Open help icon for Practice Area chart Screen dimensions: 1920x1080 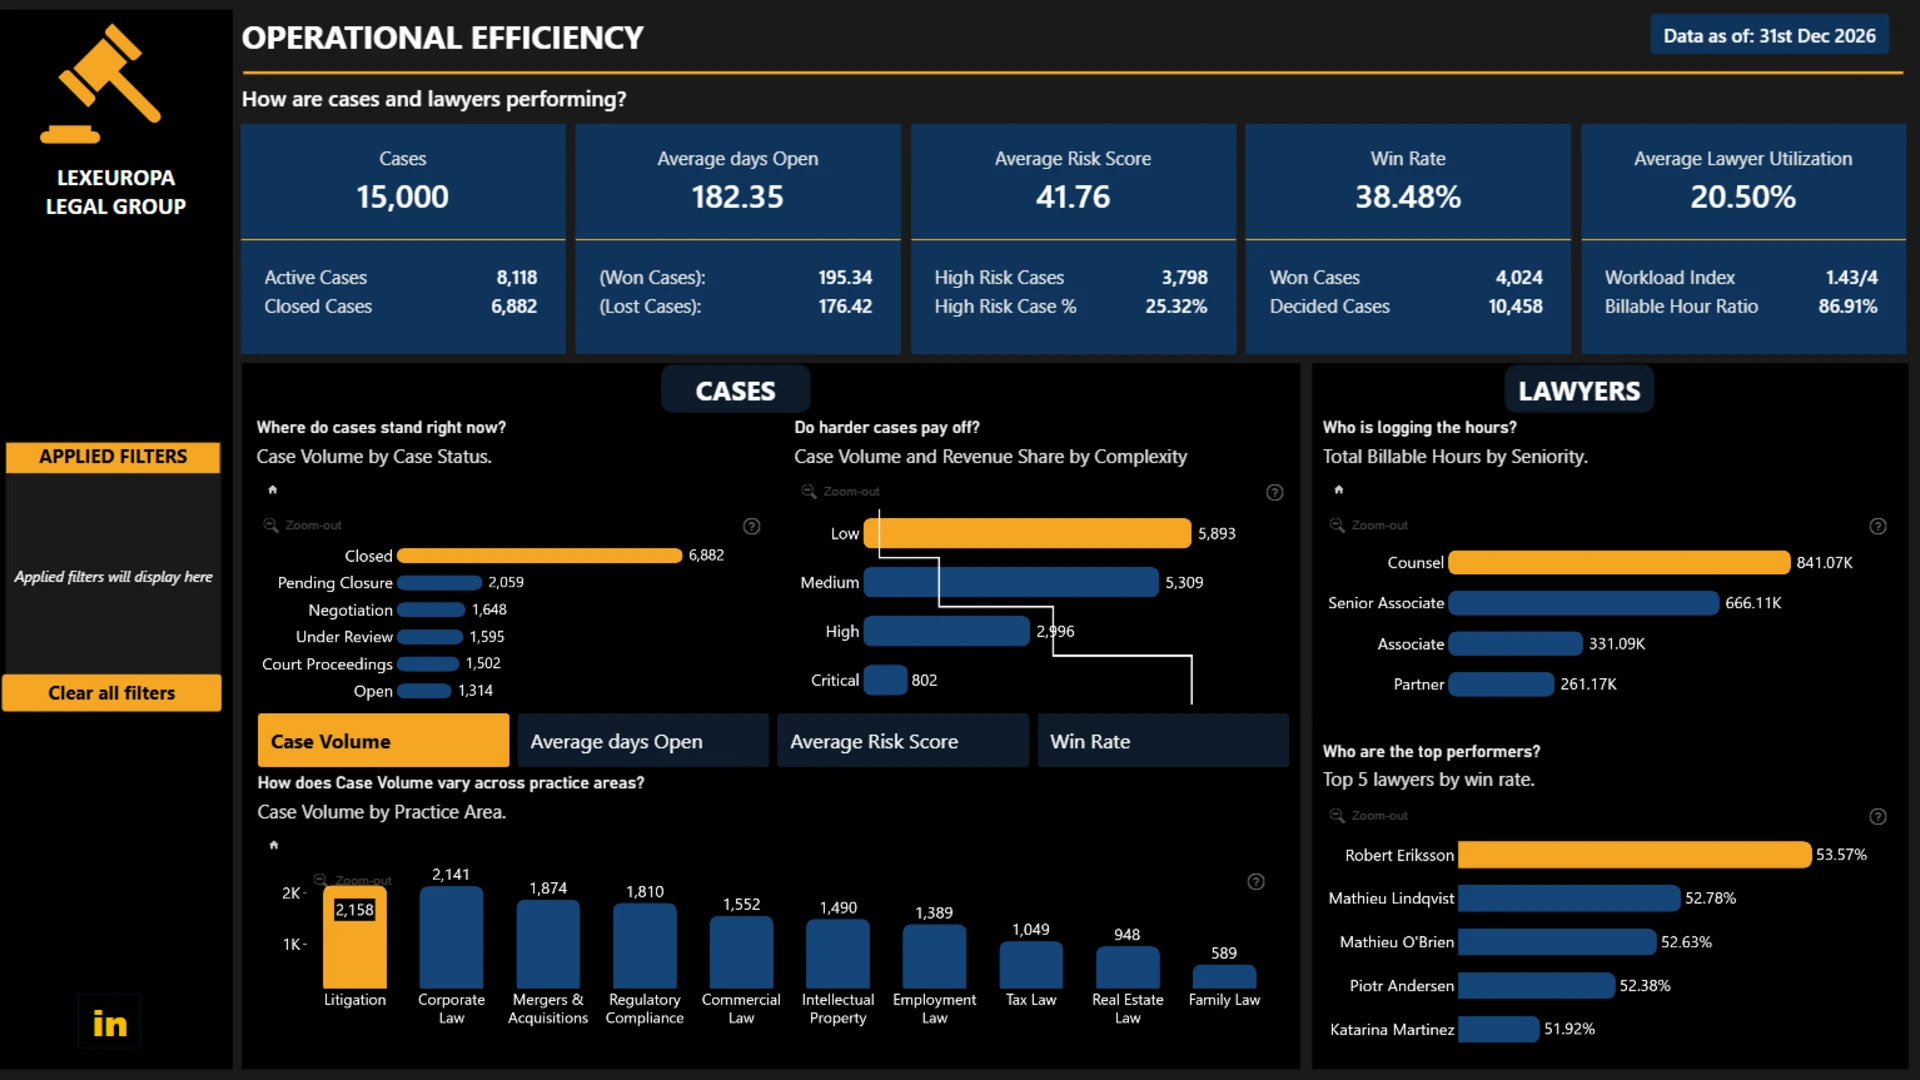[x=1256, y=881]
